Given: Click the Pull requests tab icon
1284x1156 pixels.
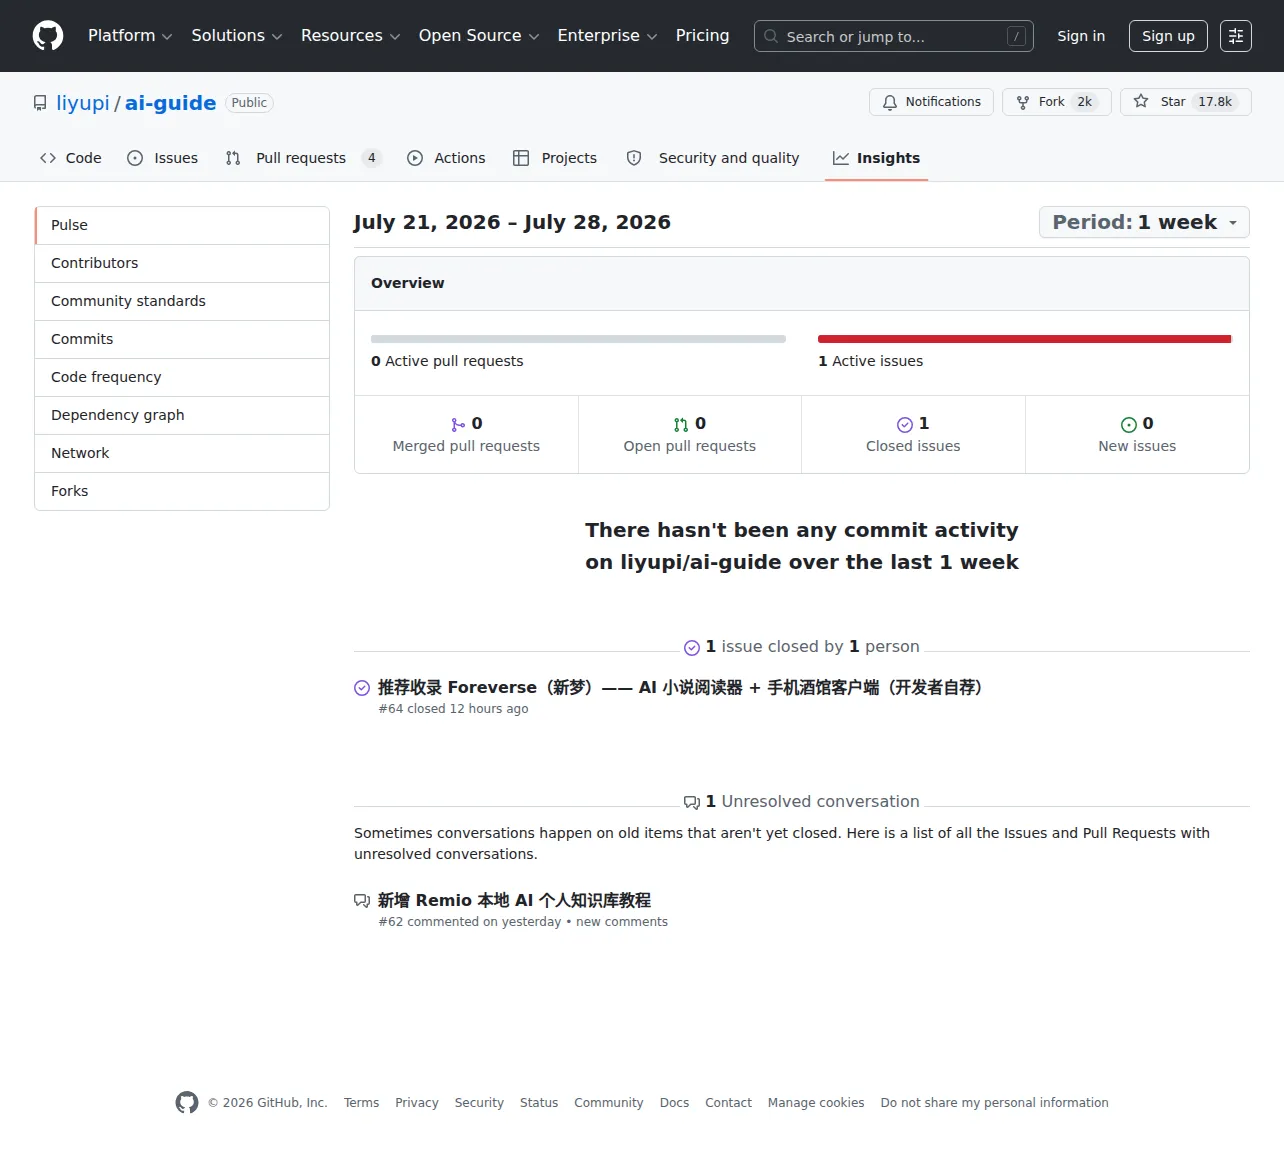Looking at the screenshot, I should tap(233, 158).
